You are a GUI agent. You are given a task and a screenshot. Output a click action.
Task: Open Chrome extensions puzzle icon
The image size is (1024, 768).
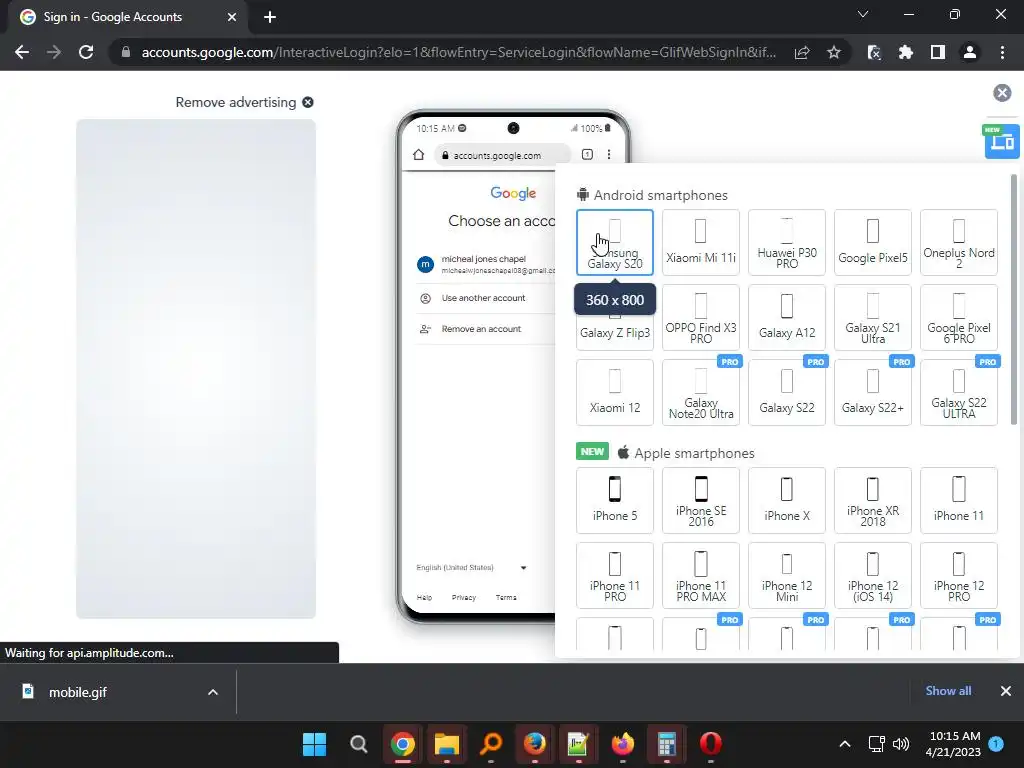(x=906, y=52)
